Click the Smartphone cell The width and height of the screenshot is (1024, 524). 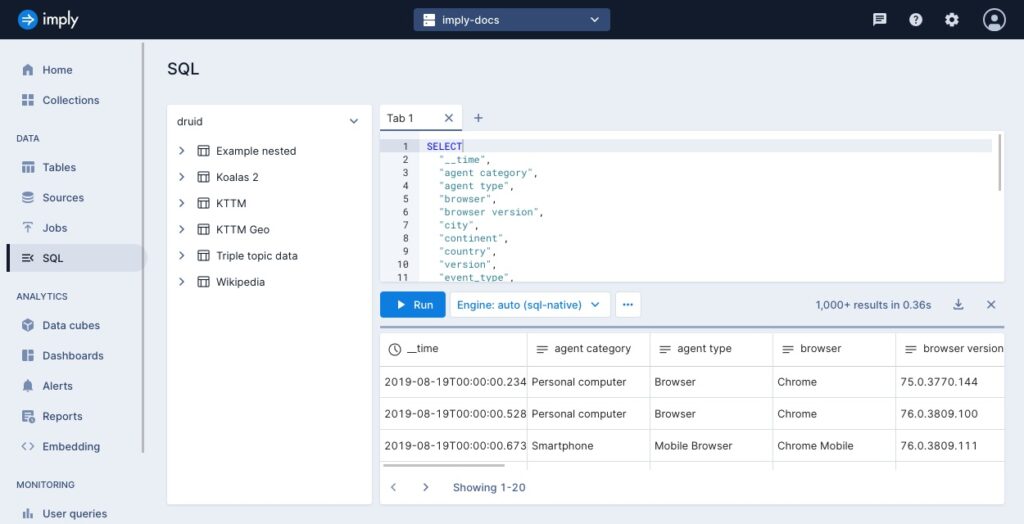point(588,446)
